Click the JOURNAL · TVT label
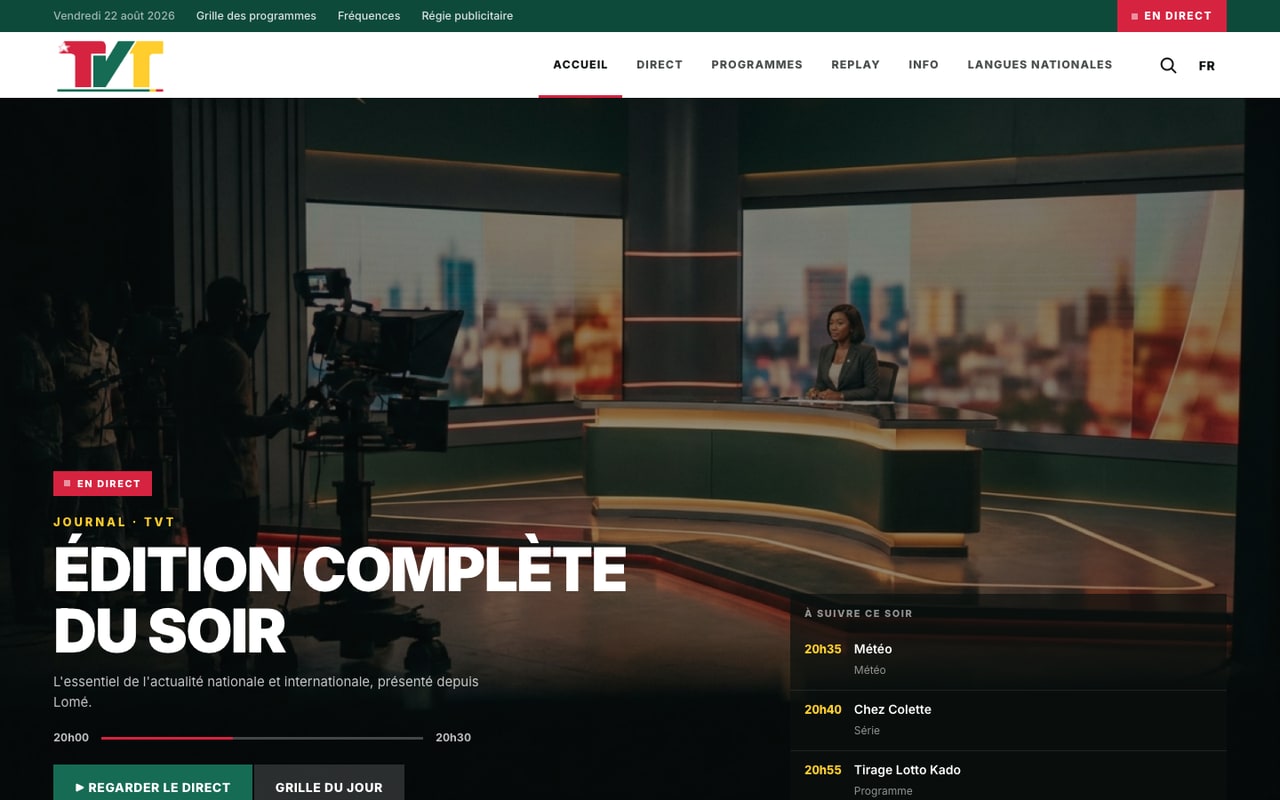This screenshot has width=1280, height=800. (x=114, y=522)
